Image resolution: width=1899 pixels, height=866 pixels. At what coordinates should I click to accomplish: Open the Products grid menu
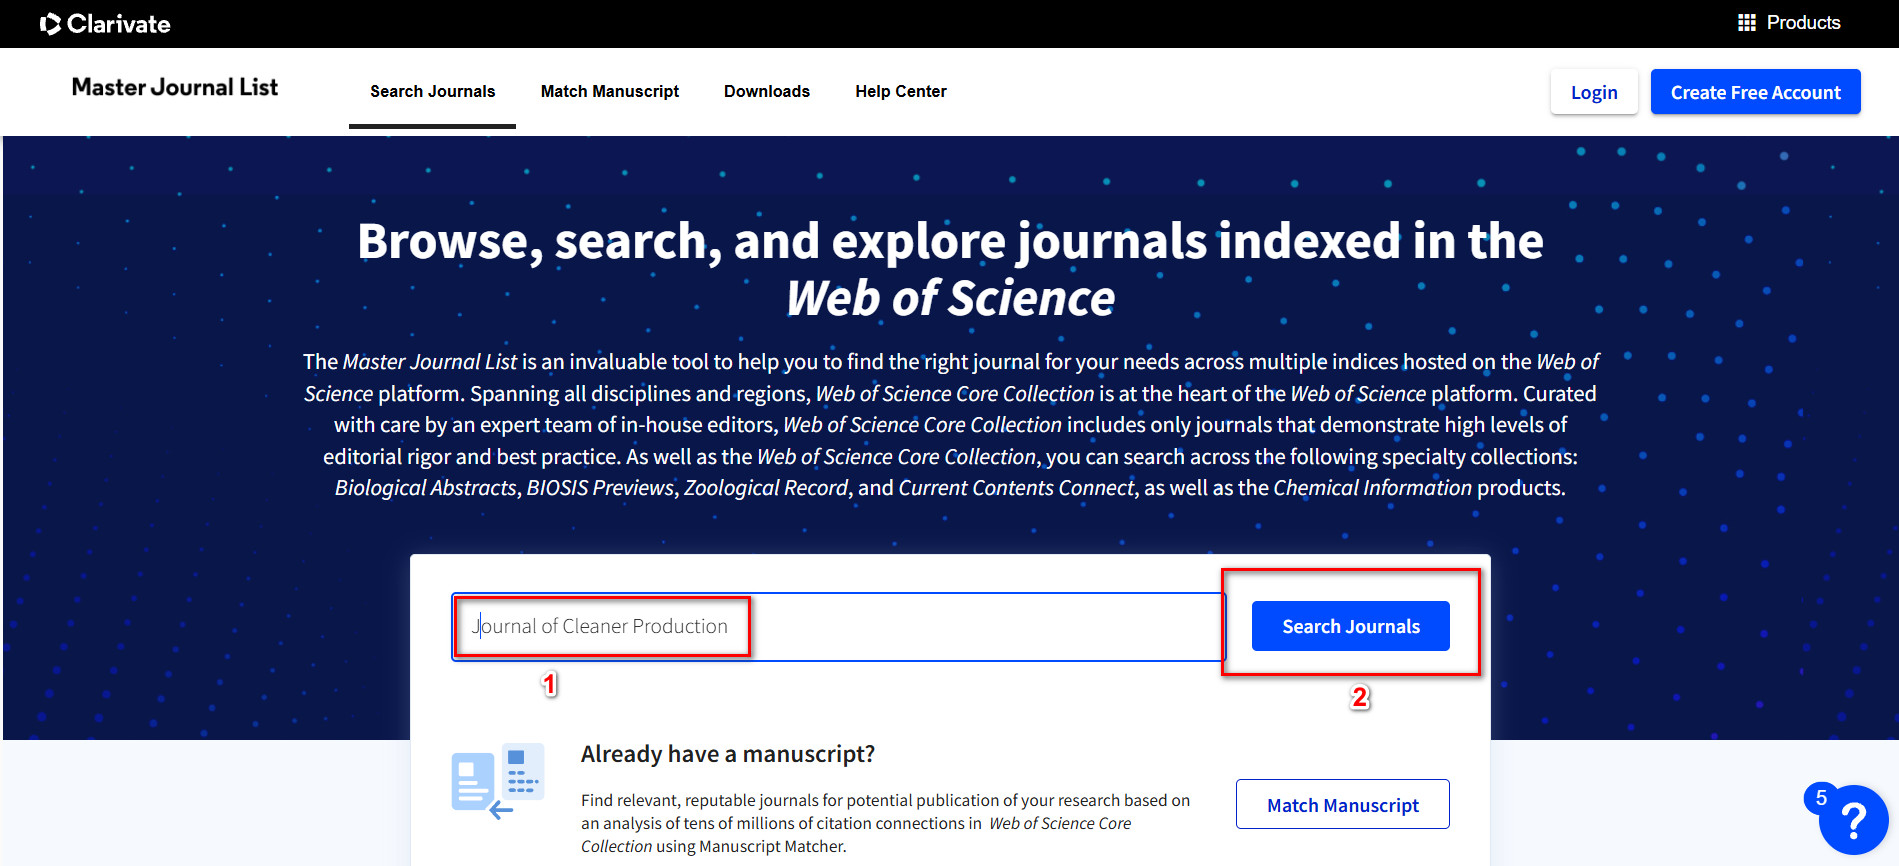point(1788,23)
